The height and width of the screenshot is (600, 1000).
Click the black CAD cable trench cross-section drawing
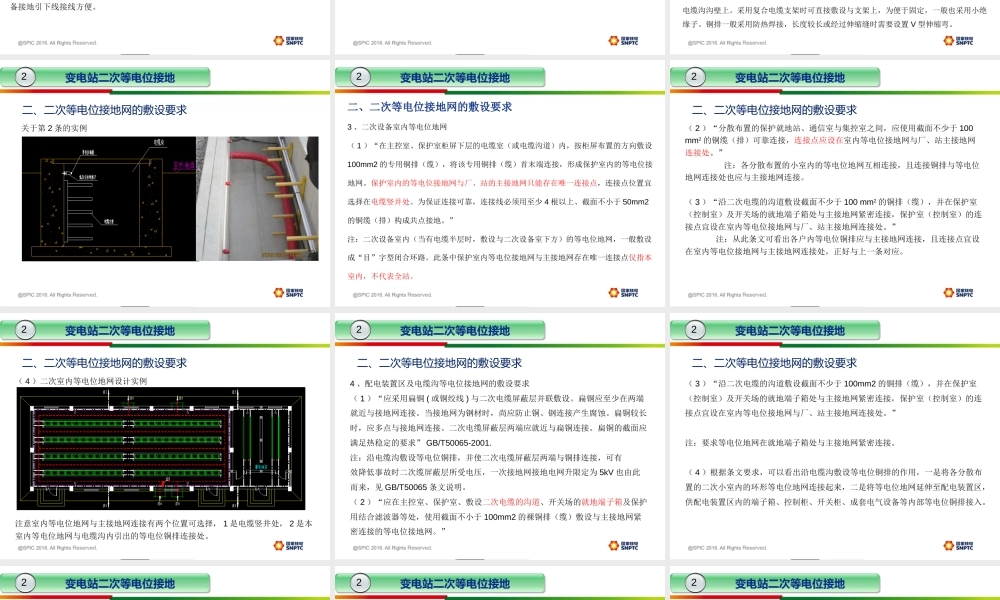pos(109,198)
